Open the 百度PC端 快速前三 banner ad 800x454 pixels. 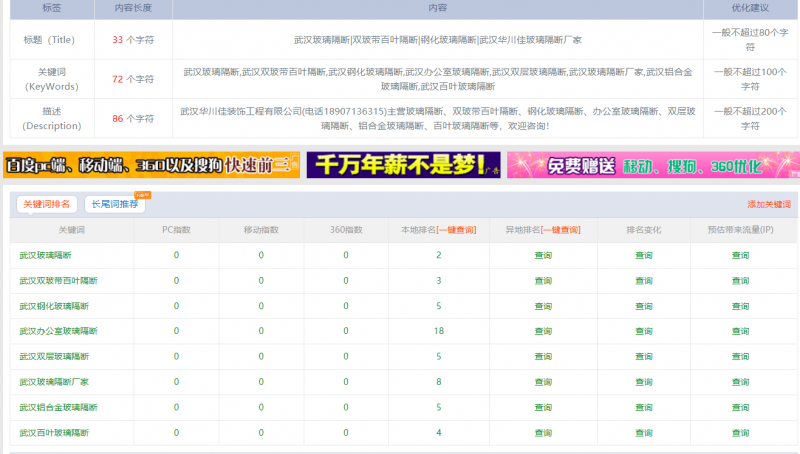point(151,165)
